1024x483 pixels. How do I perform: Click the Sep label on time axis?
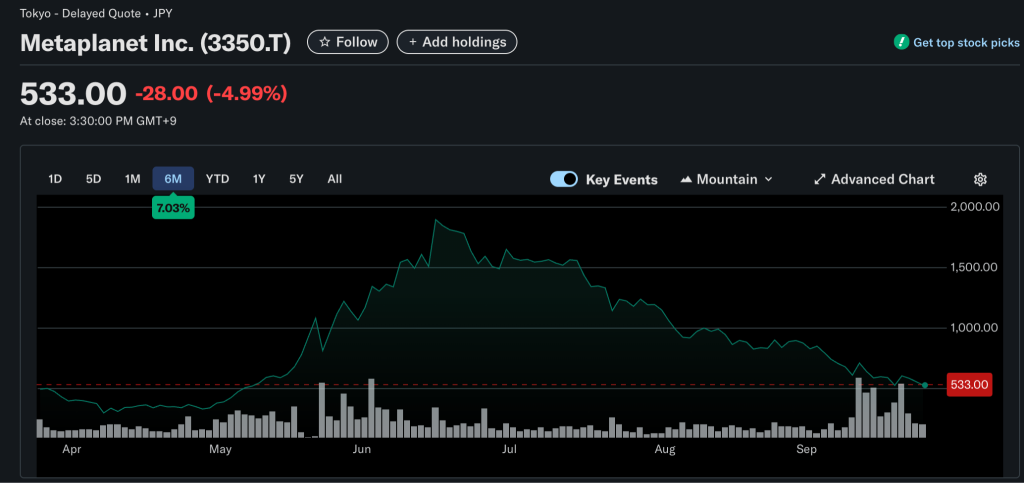[x=807, y=450]
